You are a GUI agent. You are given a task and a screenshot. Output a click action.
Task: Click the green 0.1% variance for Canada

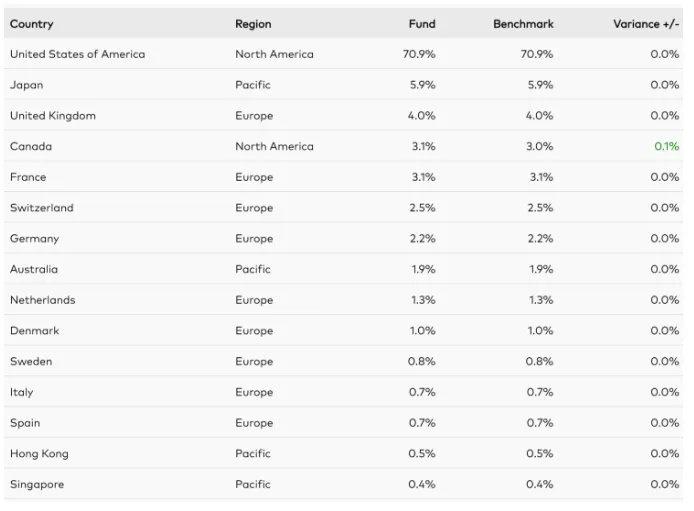click(666, 146)
